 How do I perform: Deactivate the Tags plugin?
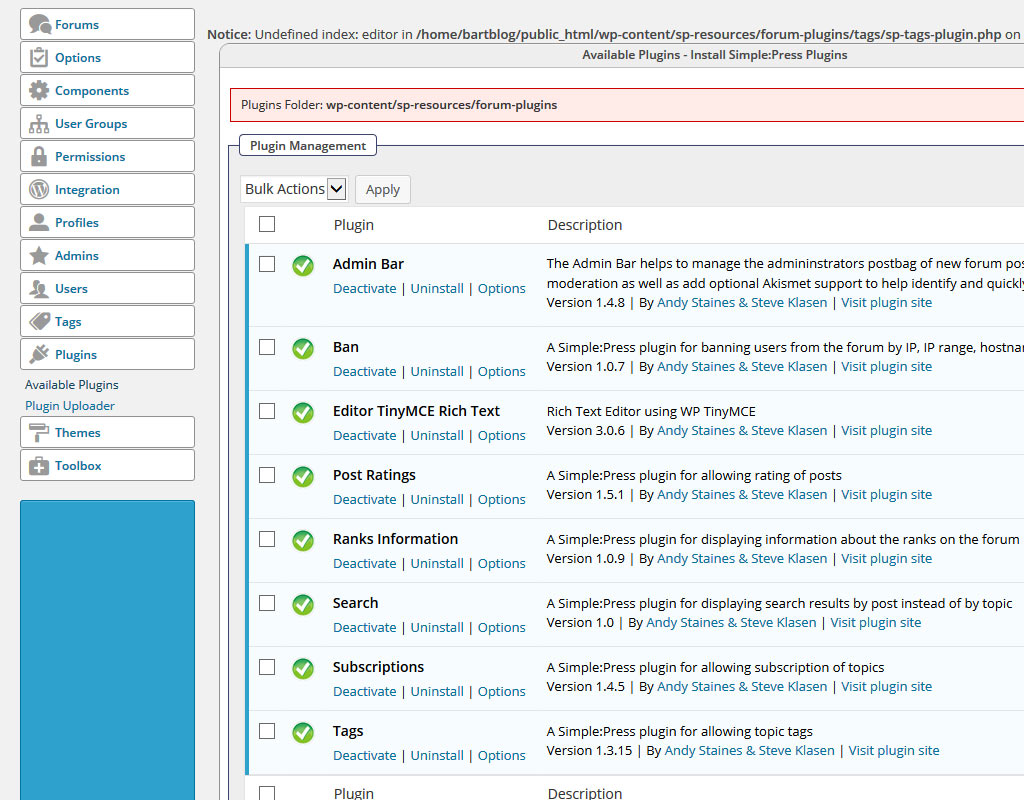(x=364, y=755)
